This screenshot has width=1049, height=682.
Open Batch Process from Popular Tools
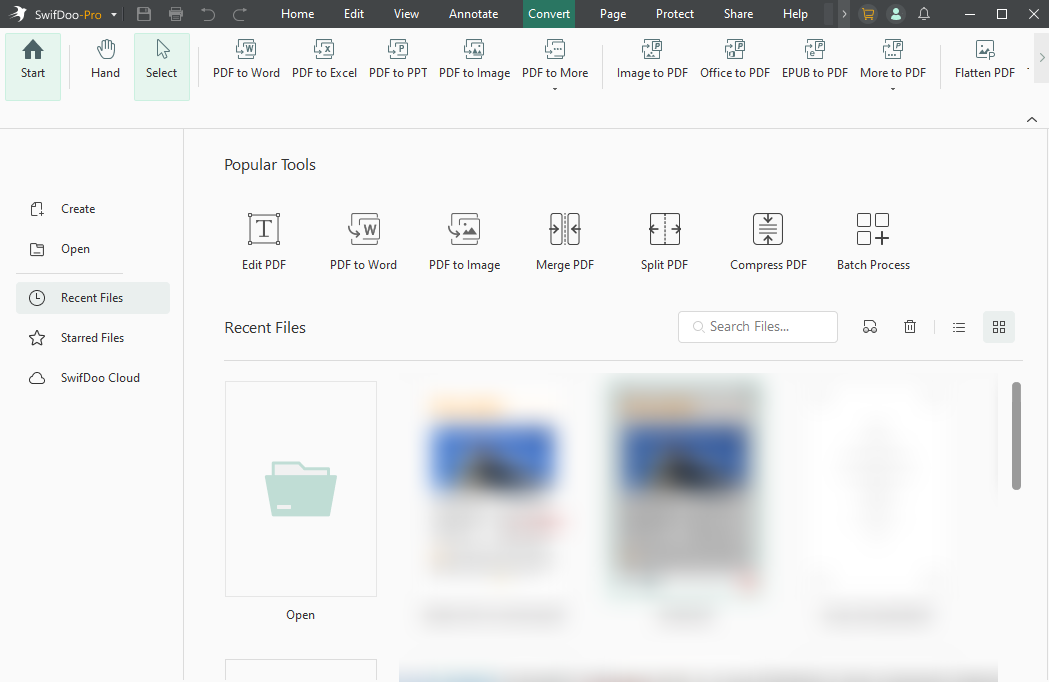pos(873,240)
